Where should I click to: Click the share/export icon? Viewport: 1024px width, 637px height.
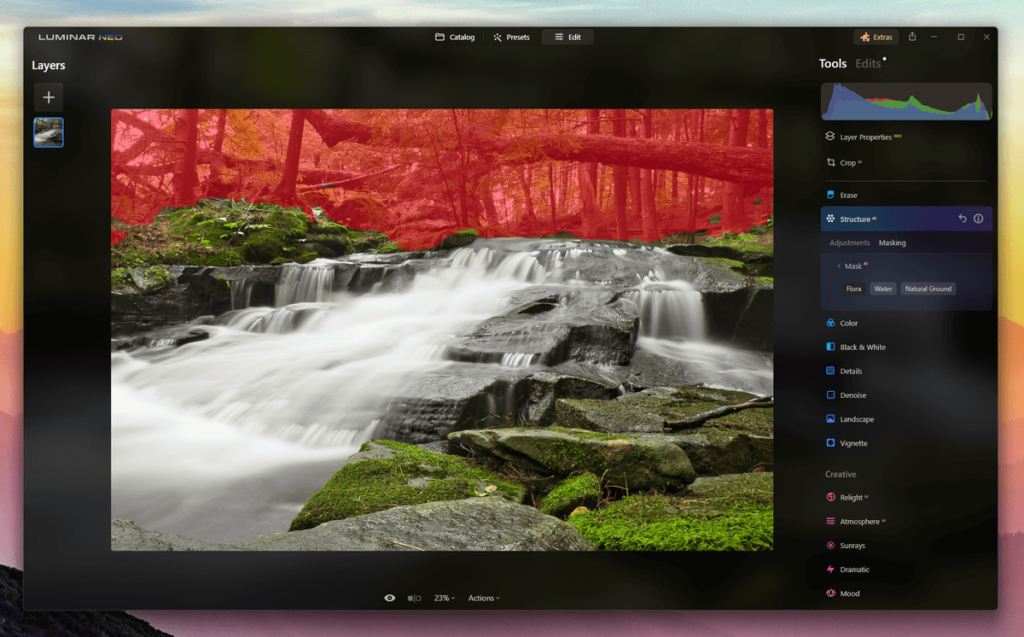(x=912, y=37)
